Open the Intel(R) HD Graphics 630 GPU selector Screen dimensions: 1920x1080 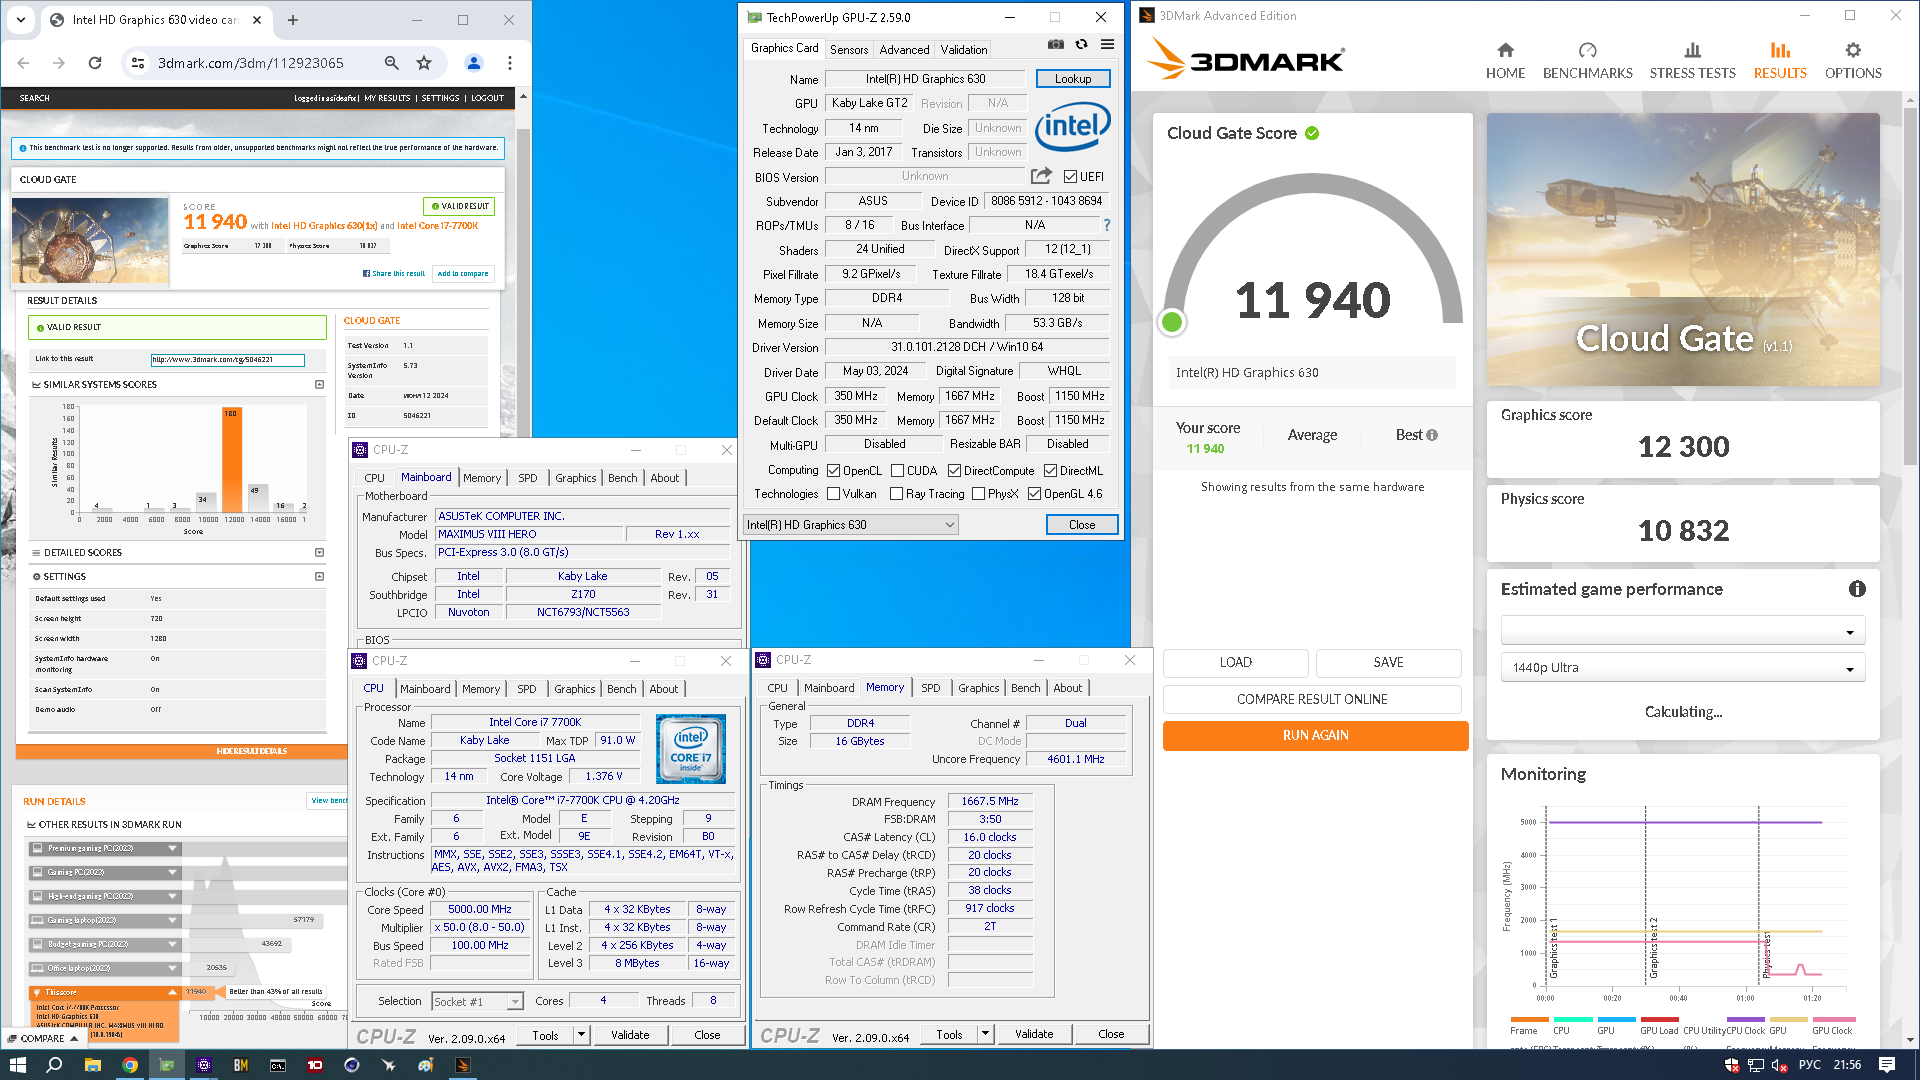click(850, 524)
